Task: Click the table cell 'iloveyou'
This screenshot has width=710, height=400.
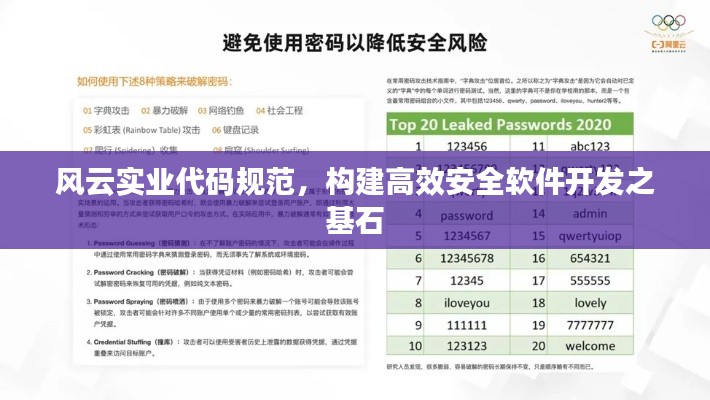Action: 467,304
